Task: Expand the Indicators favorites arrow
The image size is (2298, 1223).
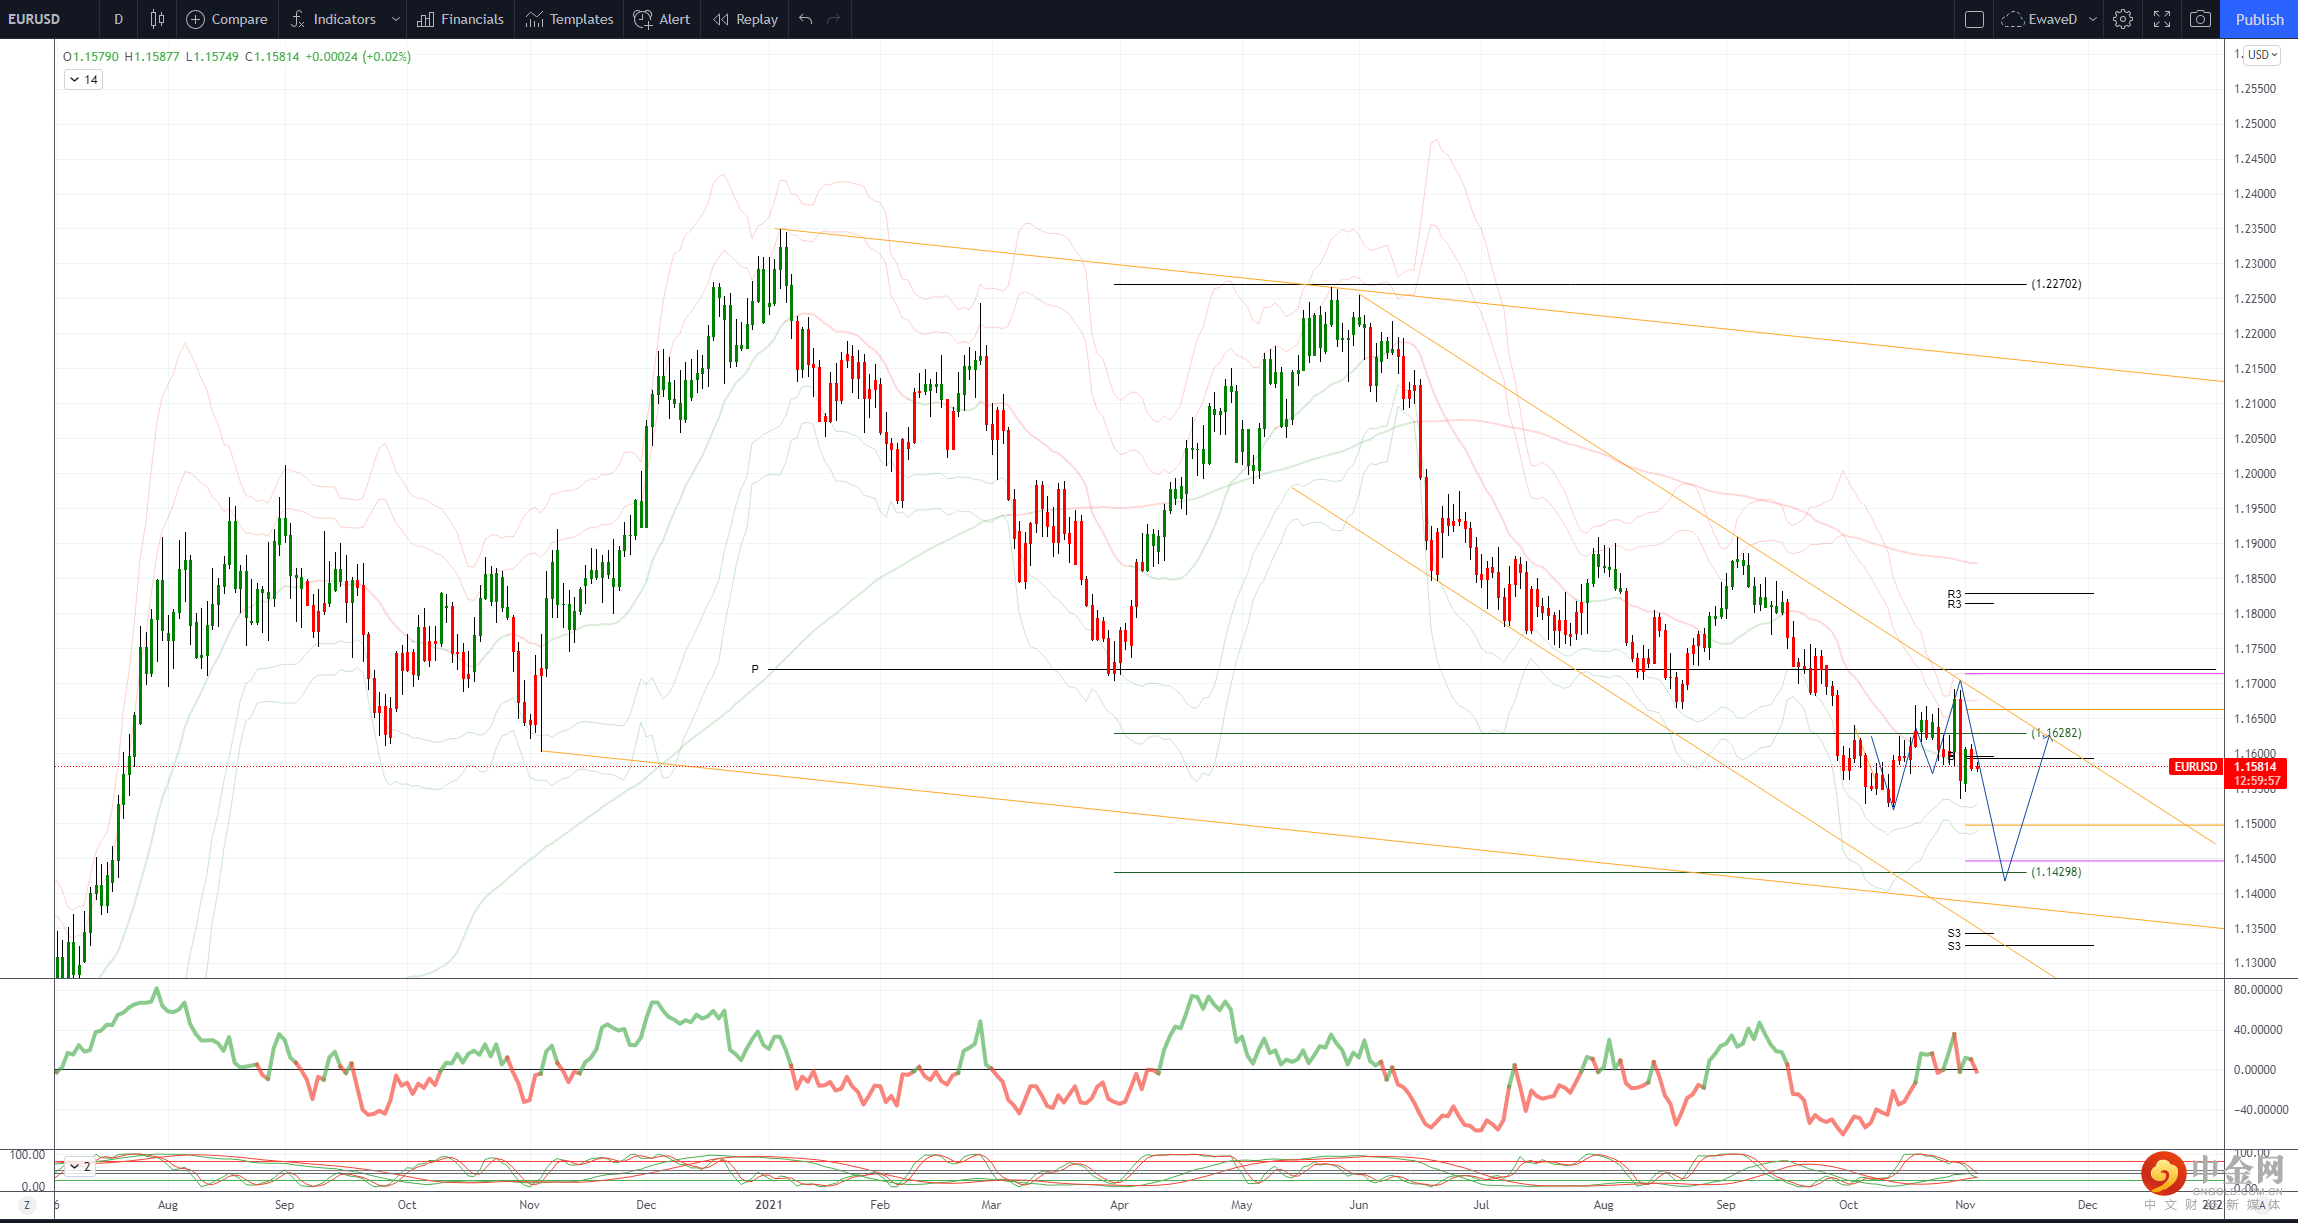Action: 396,19
